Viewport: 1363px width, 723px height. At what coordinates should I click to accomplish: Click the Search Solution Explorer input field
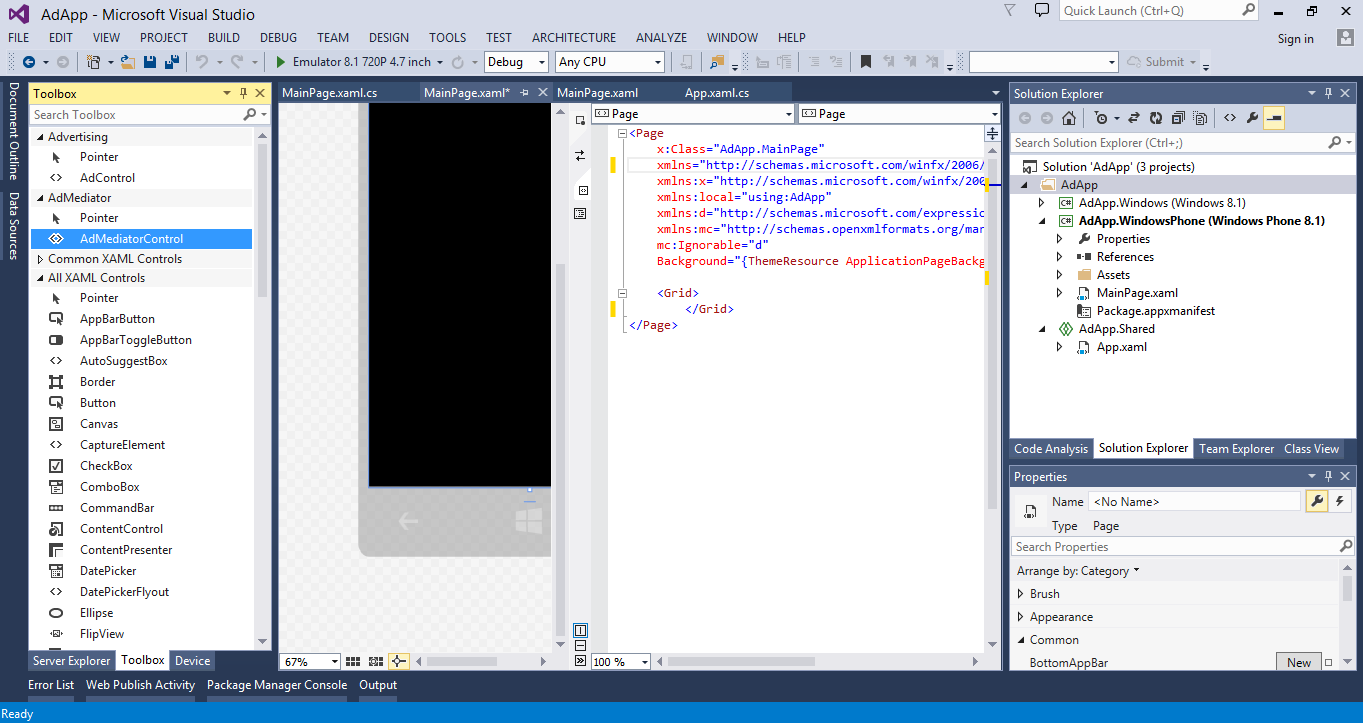(1181, 143)
